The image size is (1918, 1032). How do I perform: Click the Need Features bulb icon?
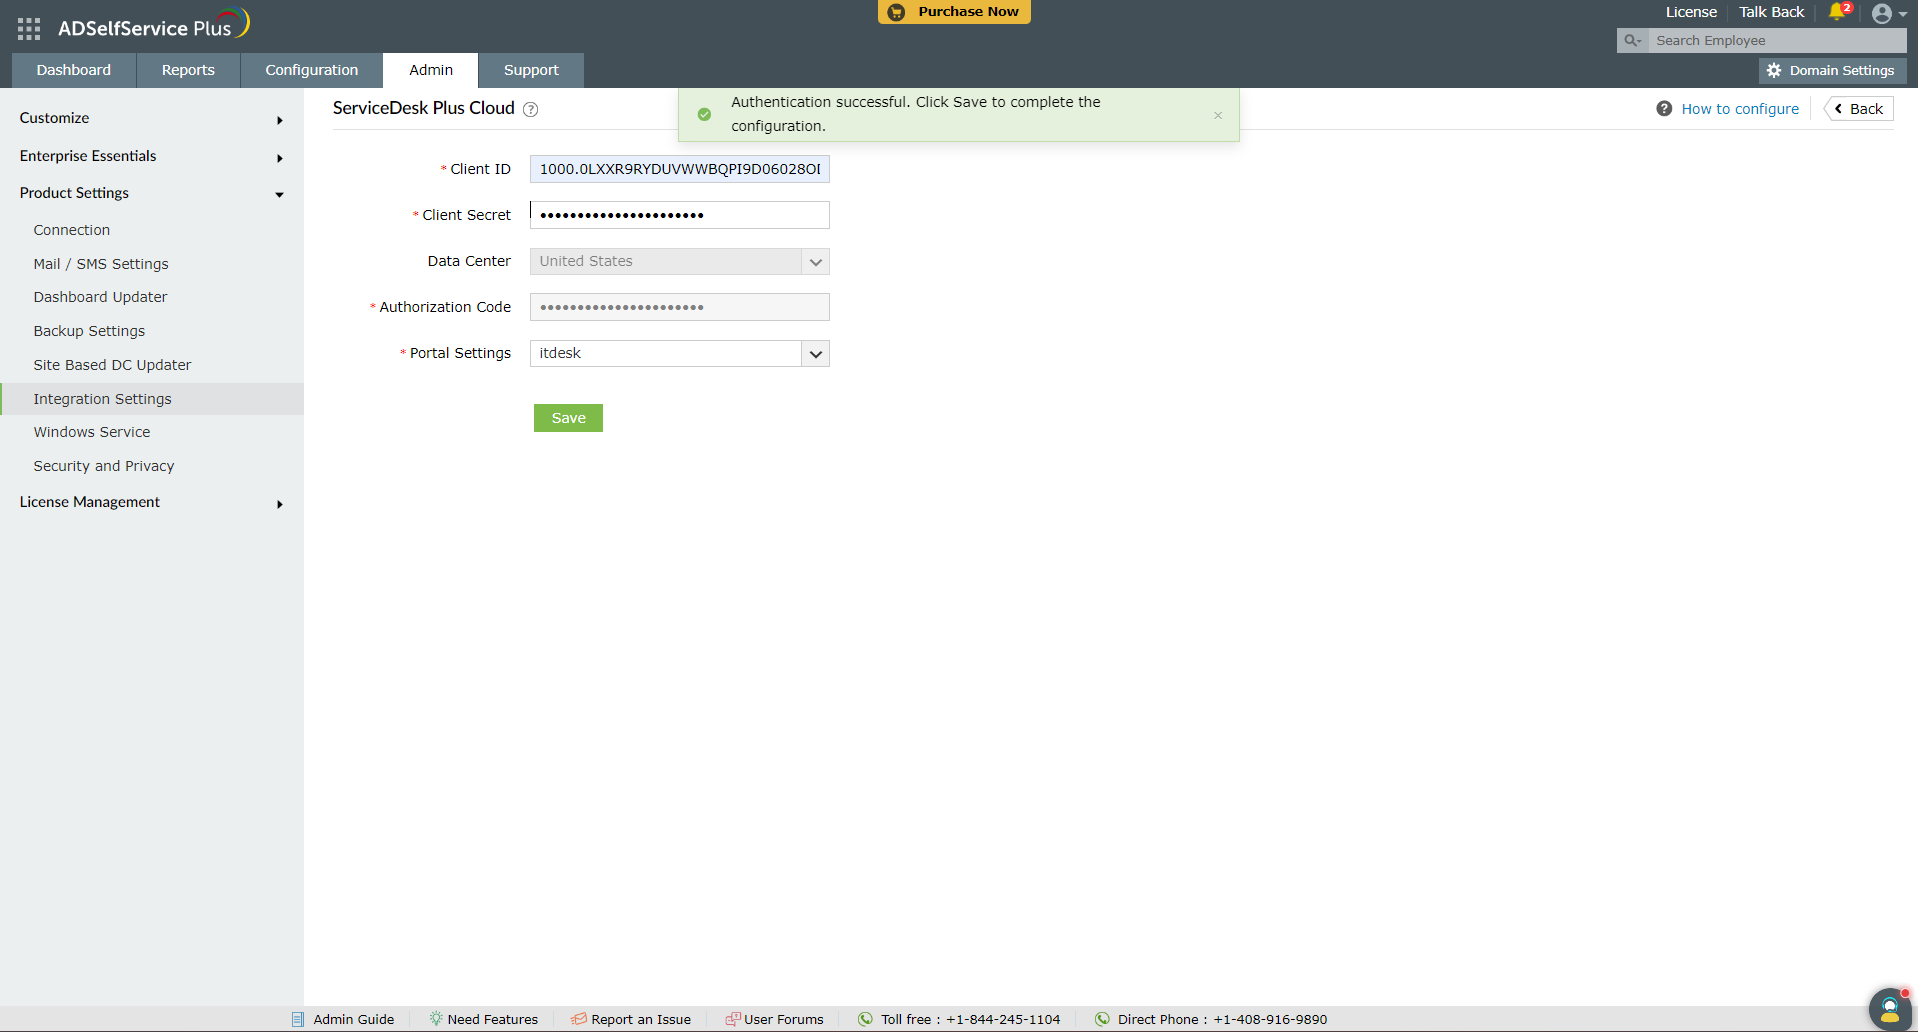point(434,1019)
